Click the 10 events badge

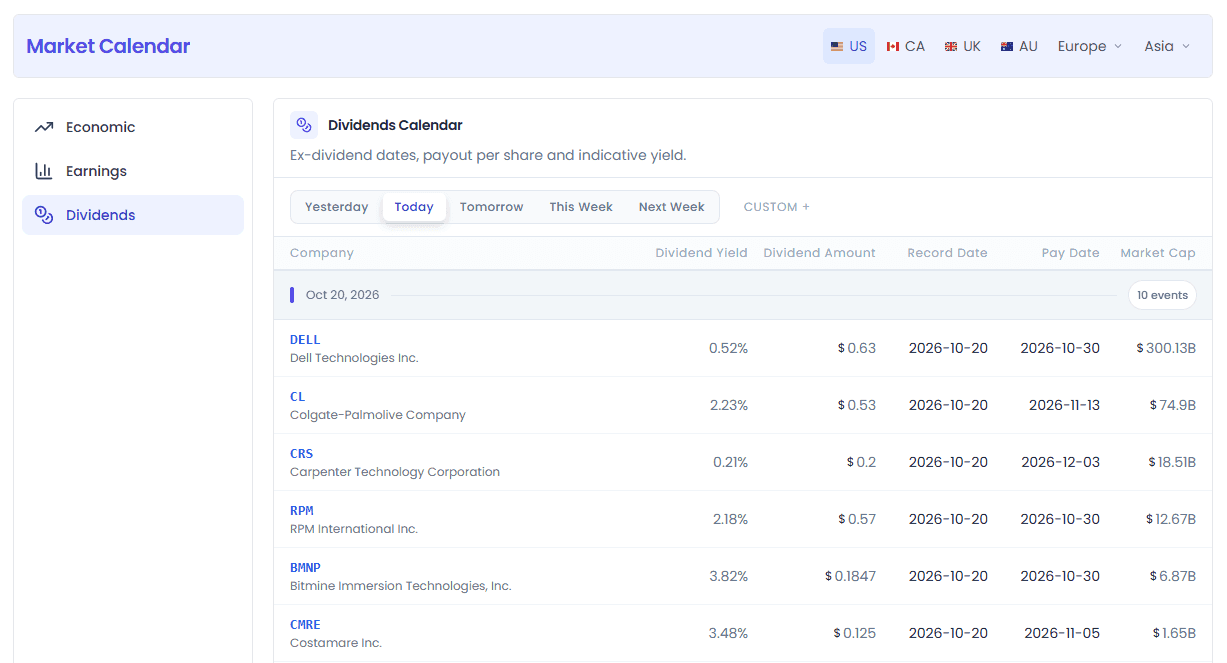1162,295
